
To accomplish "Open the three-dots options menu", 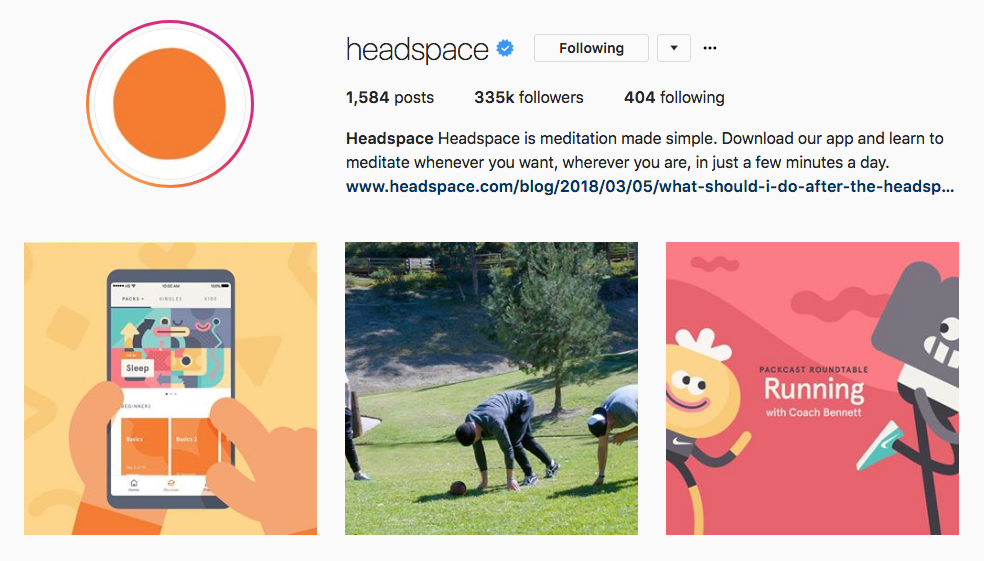I will pos(710,48).
